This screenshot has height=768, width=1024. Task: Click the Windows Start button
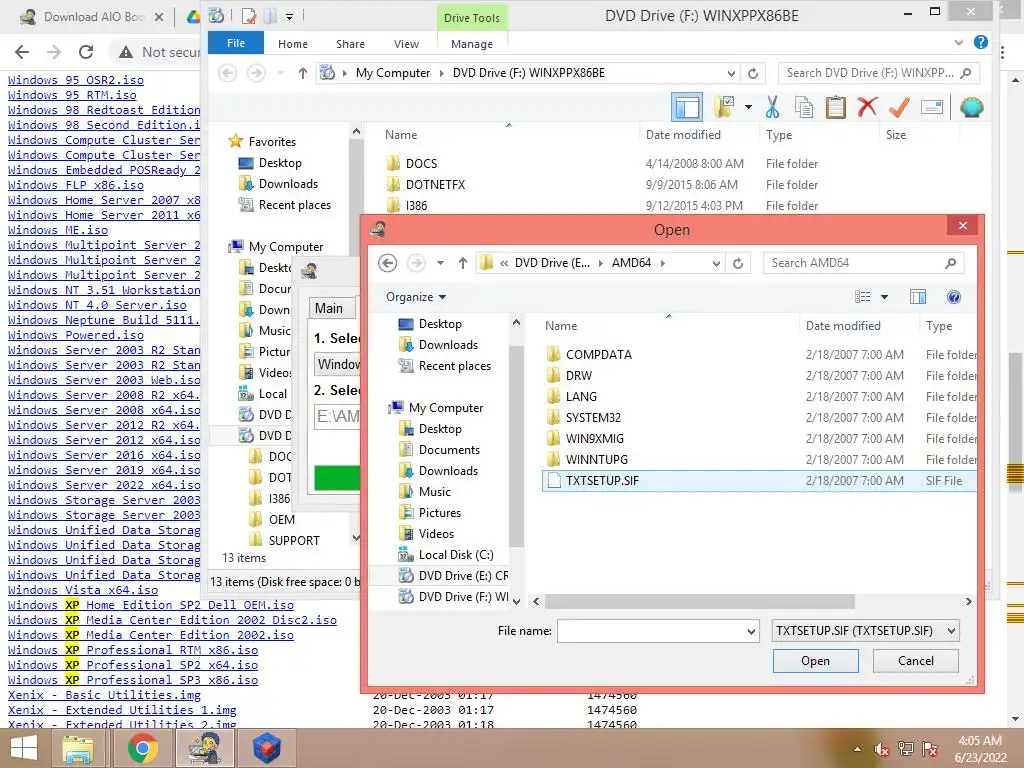(24, 748)
